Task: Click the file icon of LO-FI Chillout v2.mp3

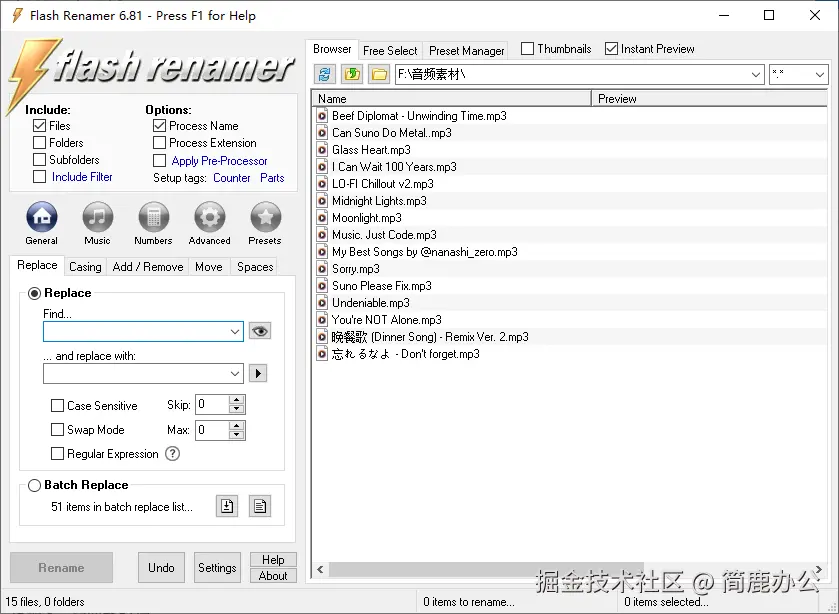Action: (322, 184)
